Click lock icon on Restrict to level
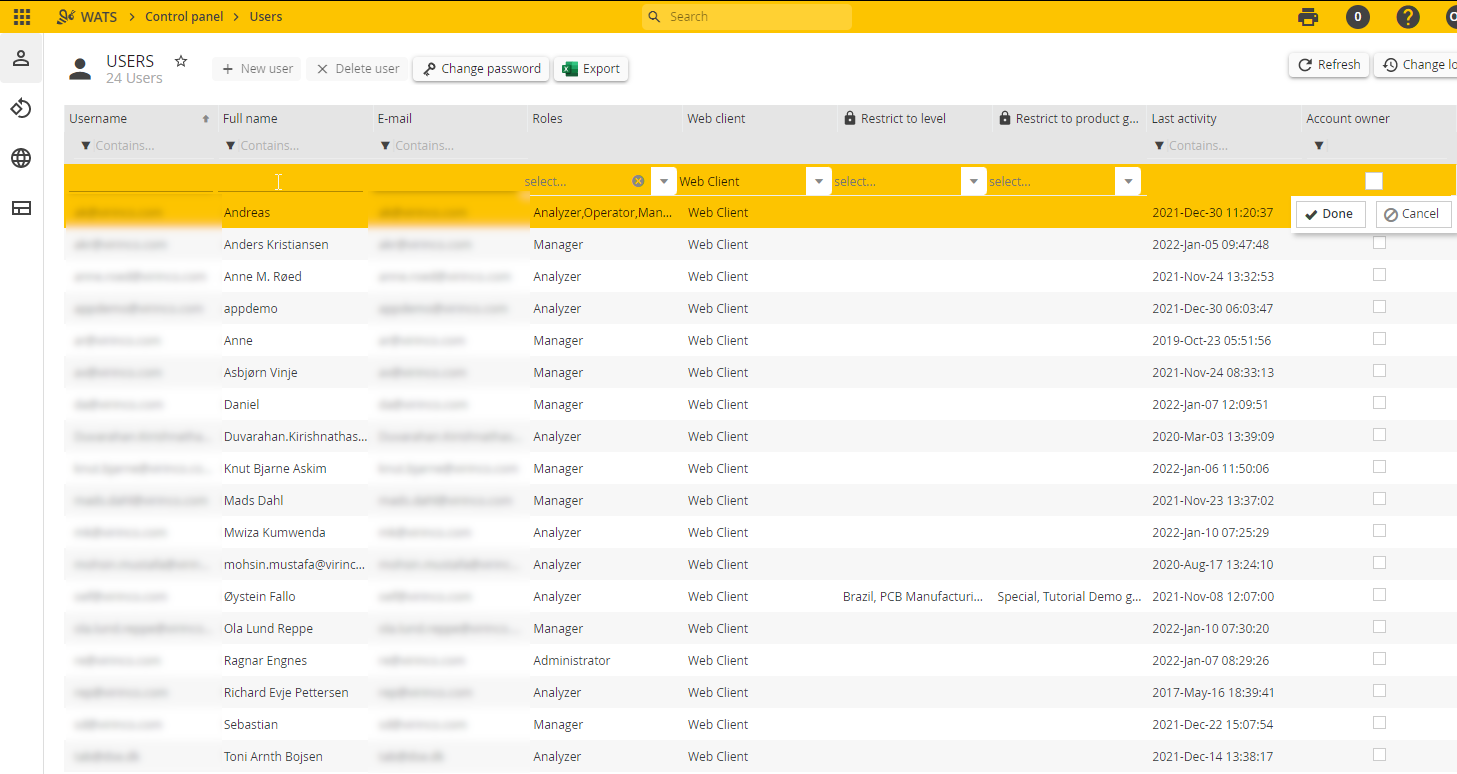The image size is (1457, 774). tap(850, 118)
